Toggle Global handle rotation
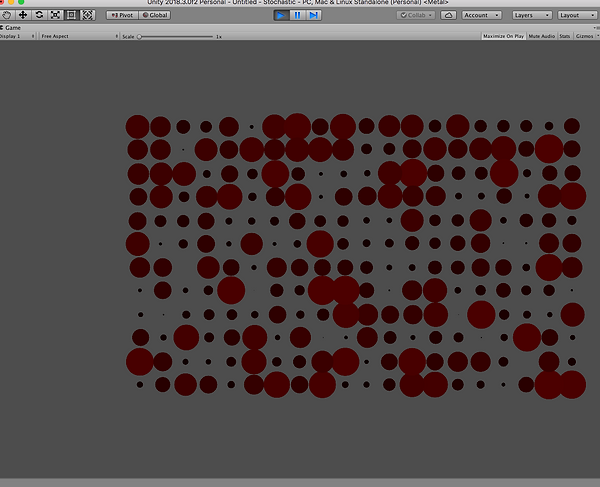The height and width of the screenshot is (487, 600). point(155,15)
